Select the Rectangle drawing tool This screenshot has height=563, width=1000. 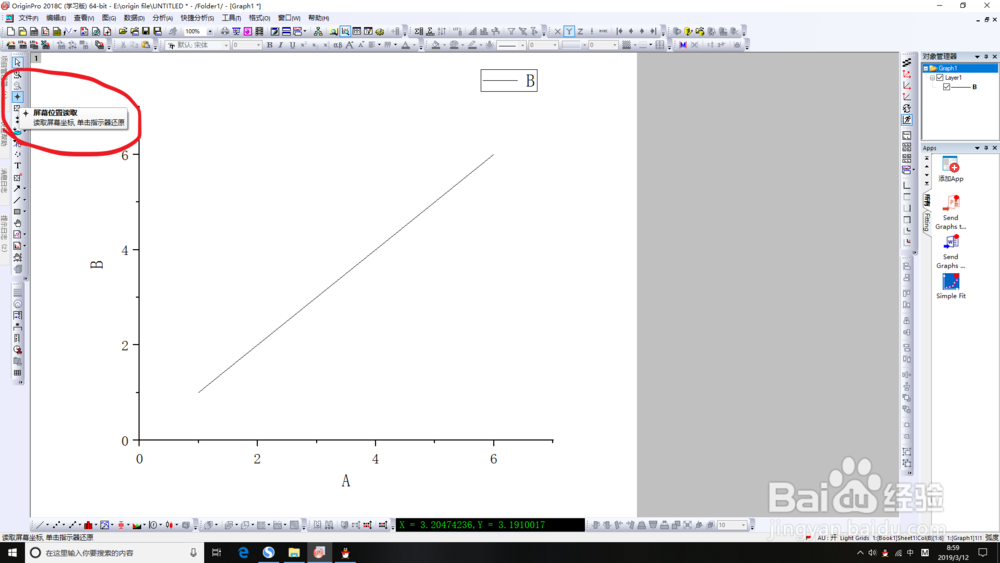click(x=17, y=212)
